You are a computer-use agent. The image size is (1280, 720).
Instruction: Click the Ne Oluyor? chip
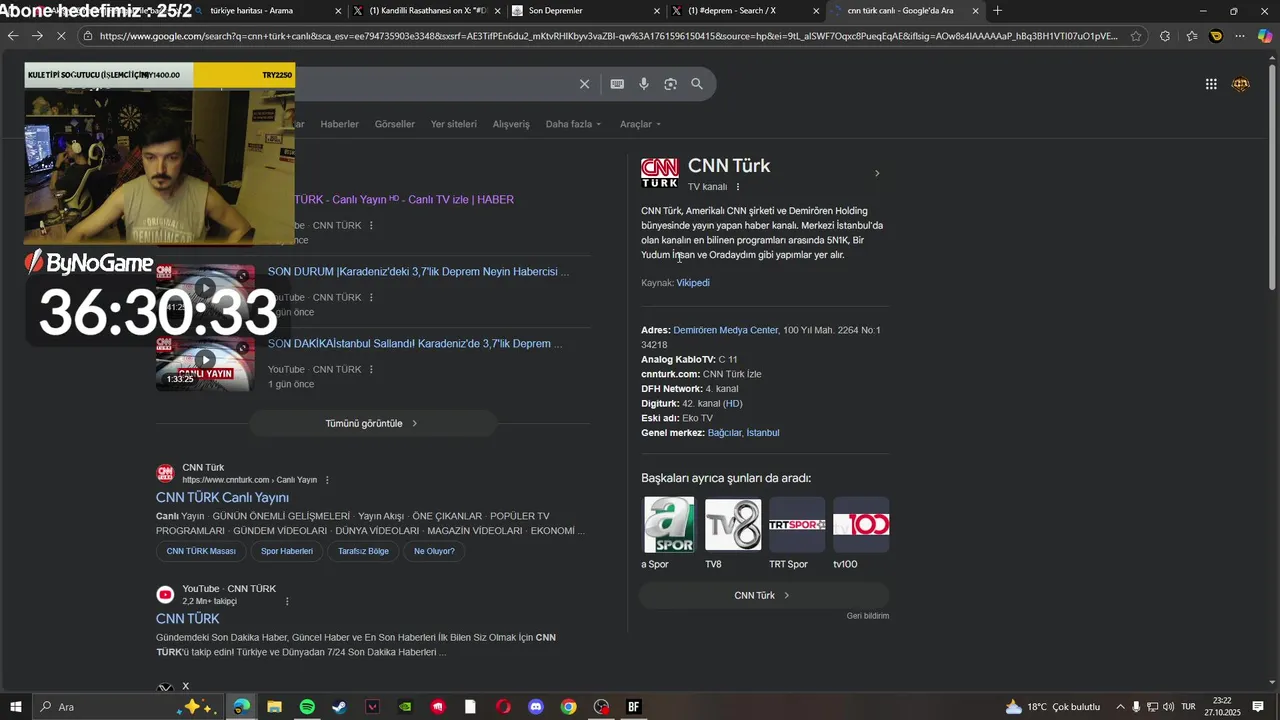434,551
